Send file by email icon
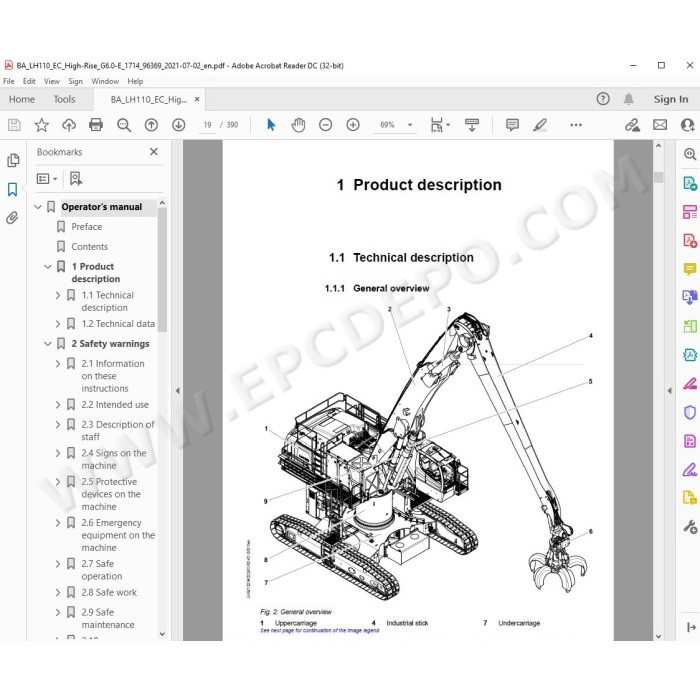This screenshot has height=700, width=700. tap(660, 125)
